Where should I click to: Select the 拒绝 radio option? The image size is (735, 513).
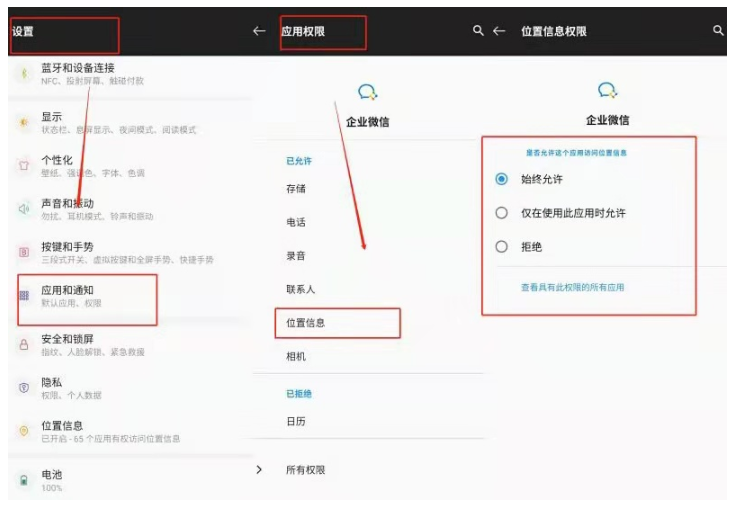tap(502, 247)
